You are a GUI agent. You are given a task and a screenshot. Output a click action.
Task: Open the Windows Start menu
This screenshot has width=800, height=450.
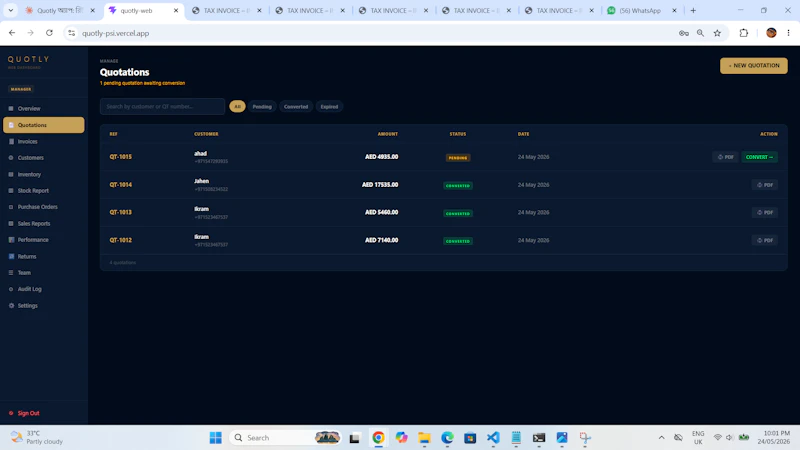pos(215,438)
